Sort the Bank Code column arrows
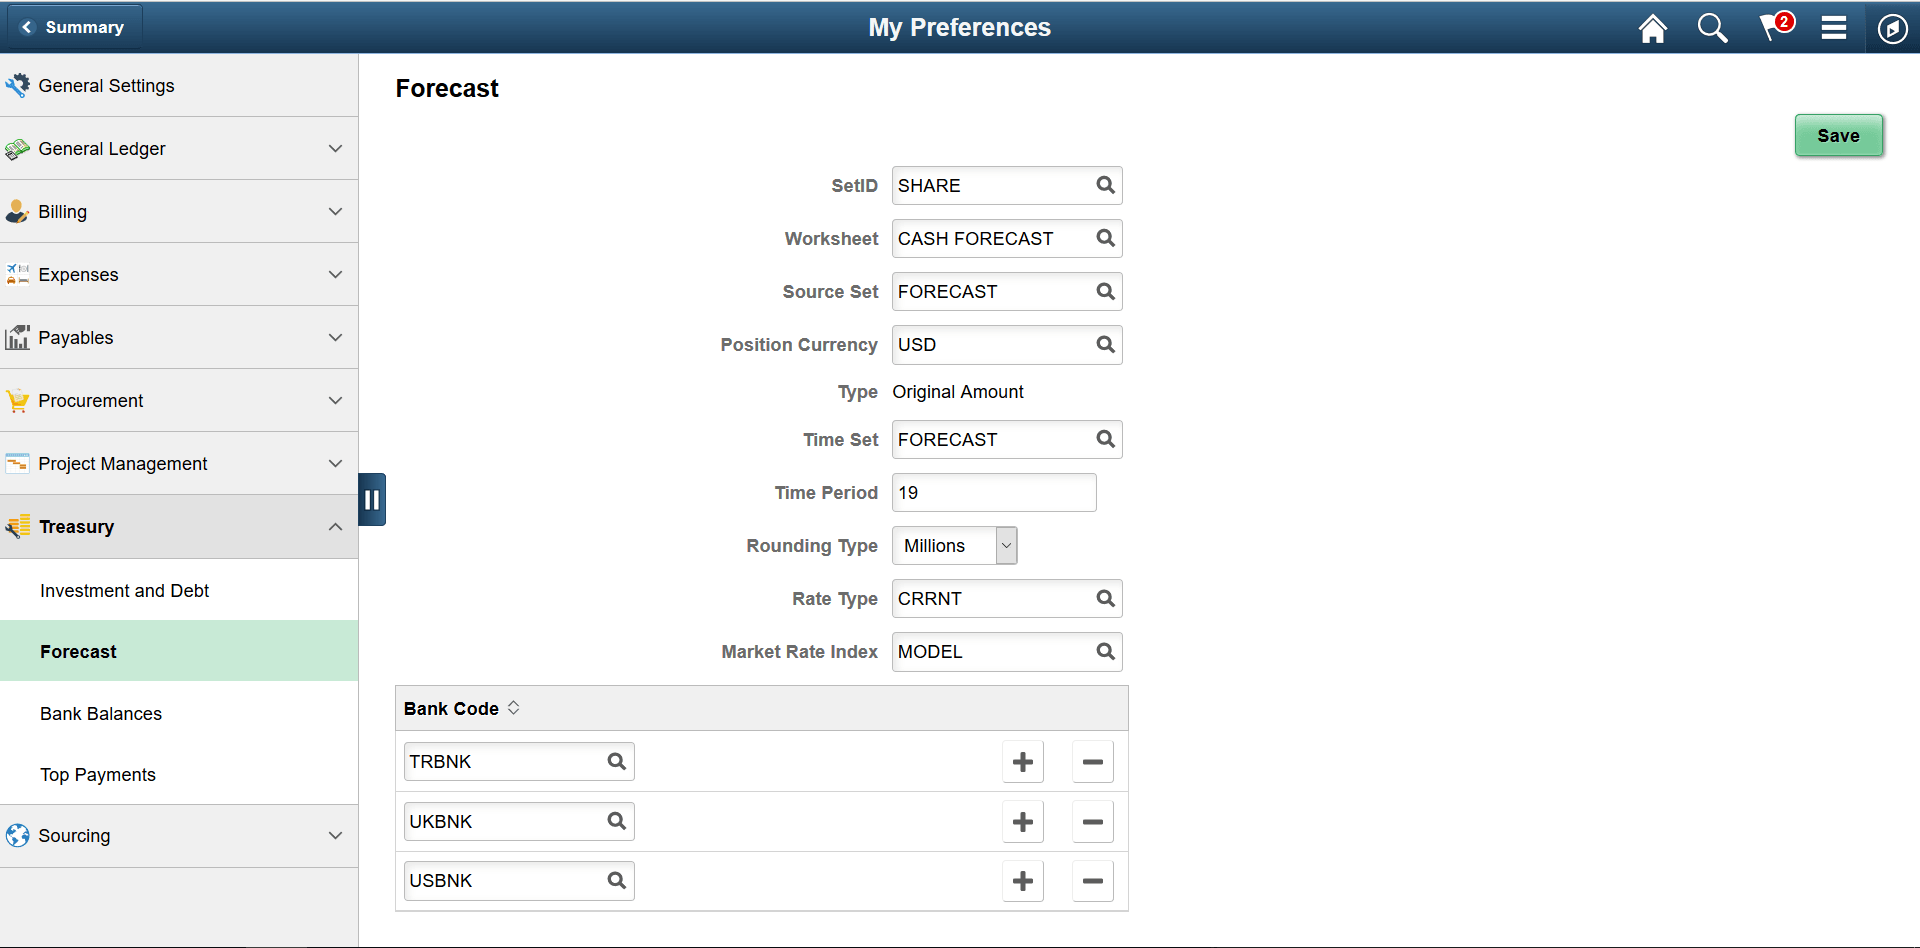1920x948 pixels. (514, 707)
